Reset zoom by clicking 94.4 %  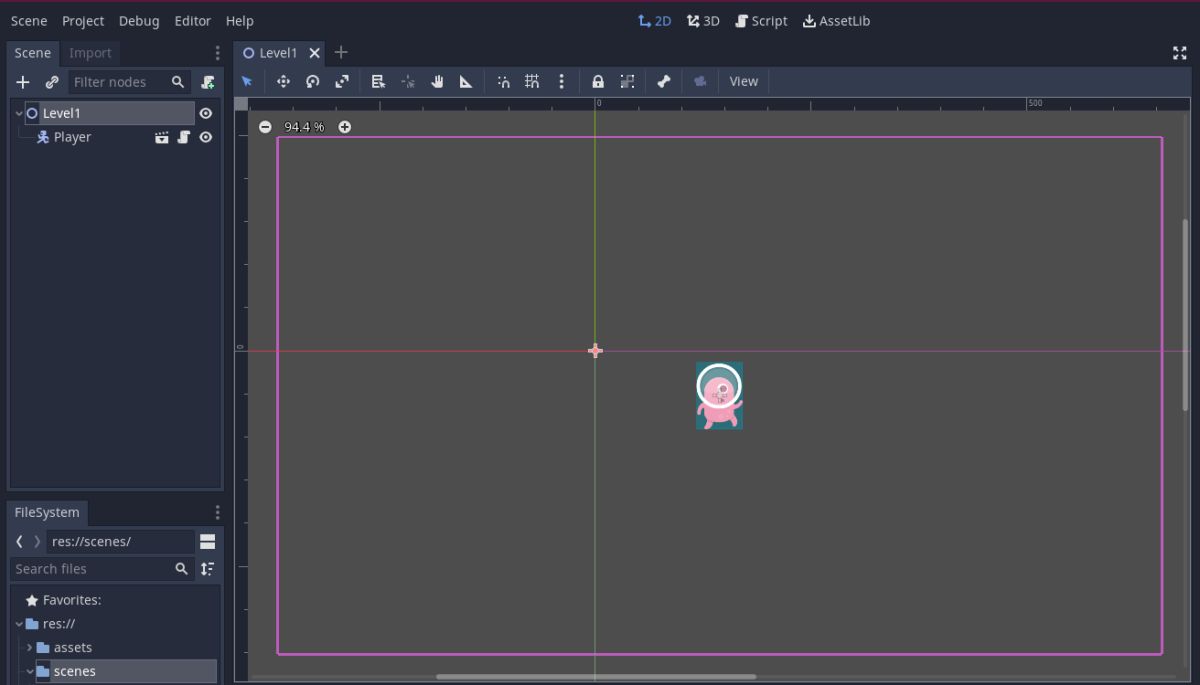tap(304, 127)
